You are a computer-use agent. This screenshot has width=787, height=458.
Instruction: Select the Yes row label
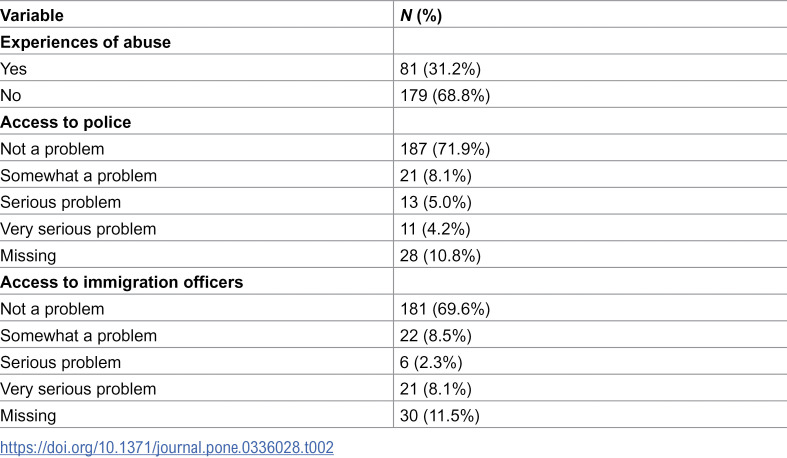pyautogui.click(x=14, y=69)
